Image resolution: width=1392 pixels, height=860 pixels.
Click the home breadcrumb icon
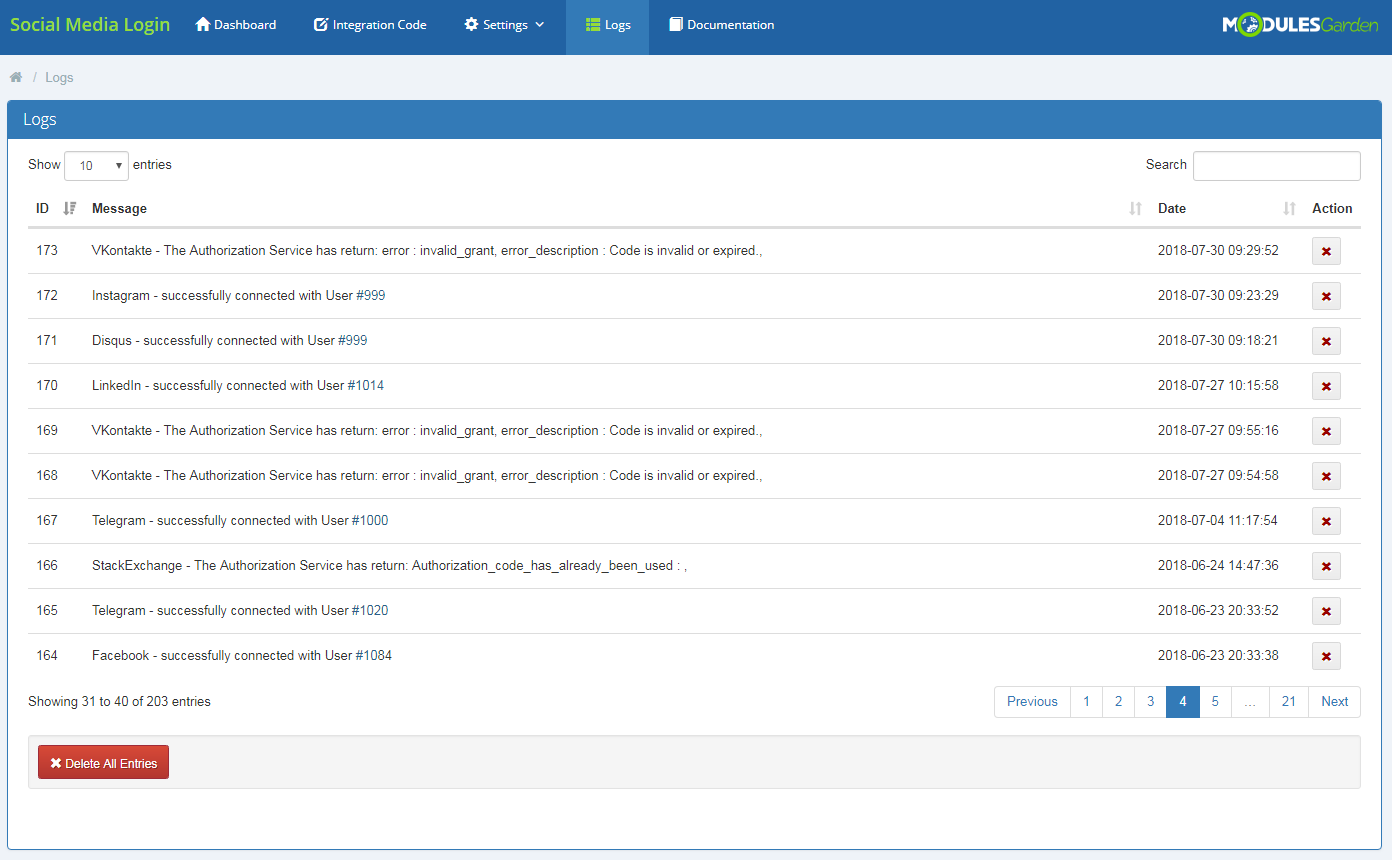pos(16,77)
